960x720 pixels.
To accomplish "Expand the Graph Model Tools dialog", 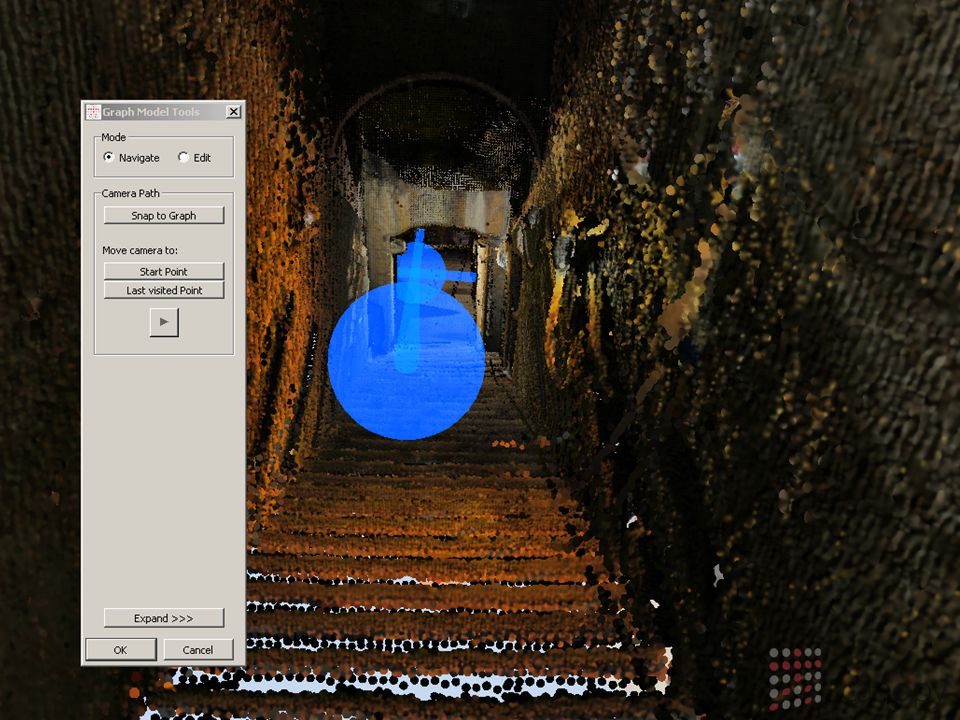I will (163, 618).
